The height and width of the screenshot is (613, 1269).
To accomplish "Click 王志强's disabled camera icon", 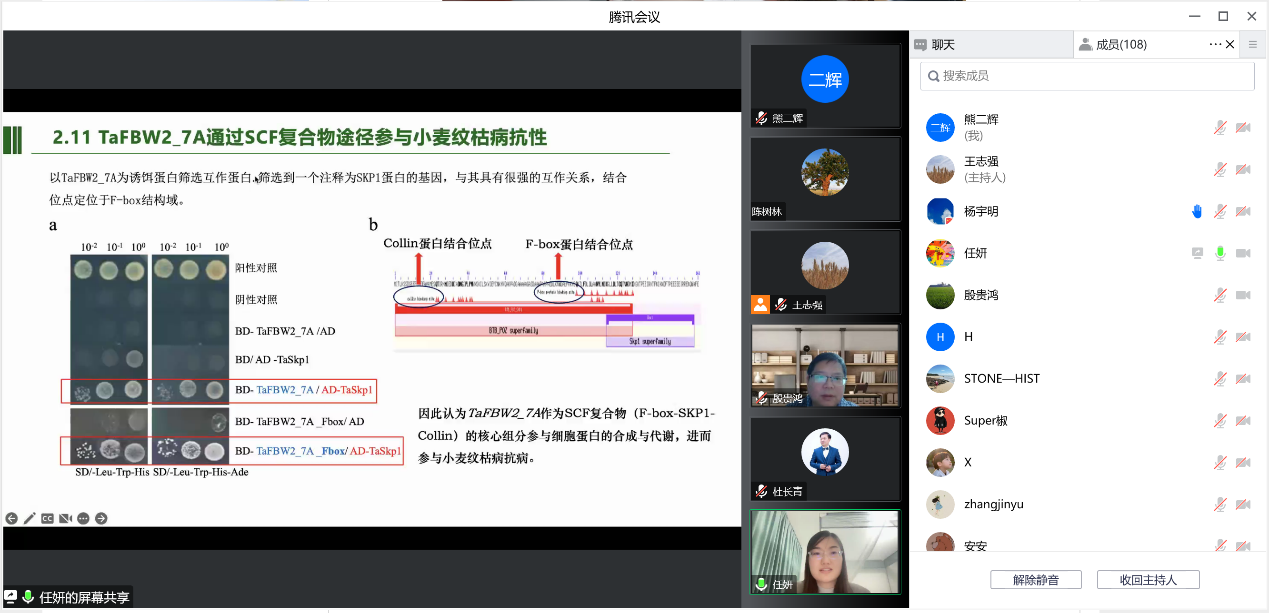I will click(1243, 169).
